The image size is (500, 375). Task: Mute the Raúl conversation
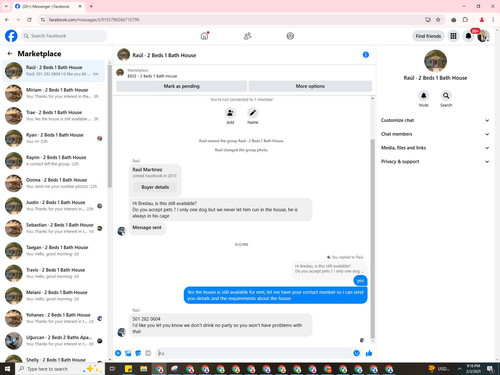(x=423, y=96)
